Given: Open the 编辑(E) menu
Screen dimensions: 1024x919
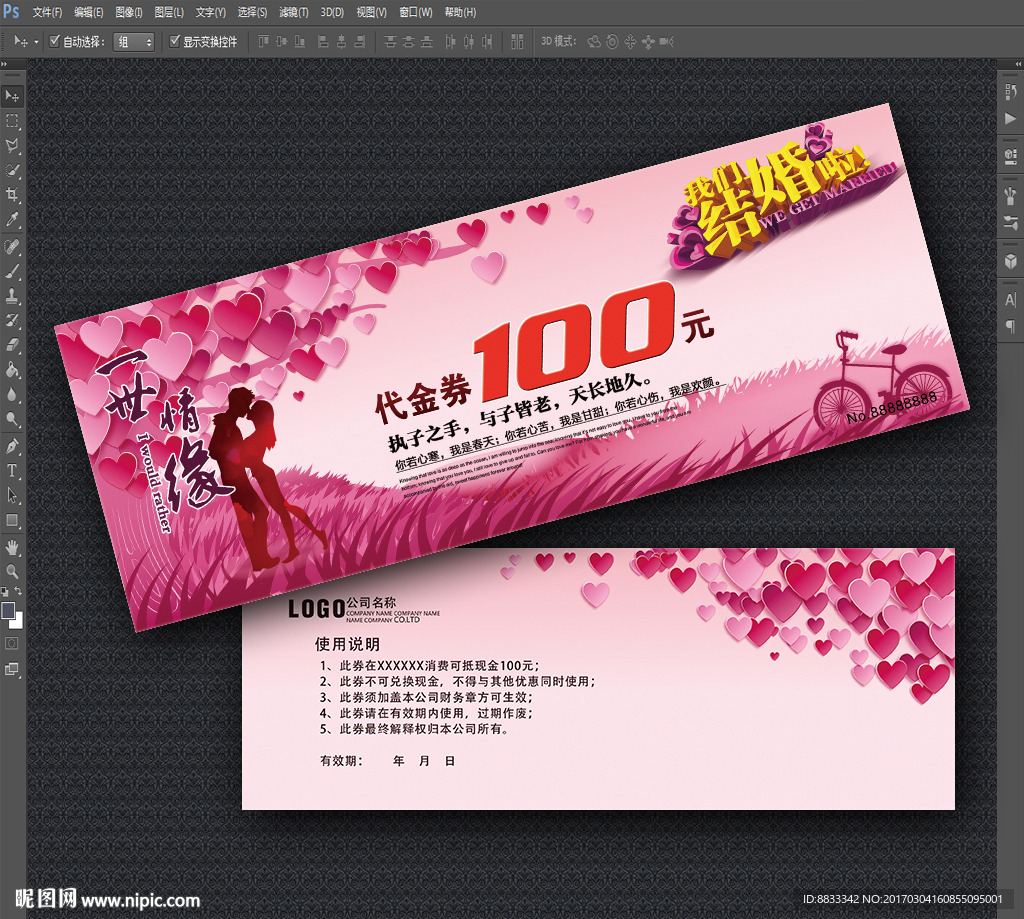Looking at the screenshot, I should [x=88, y=12].
